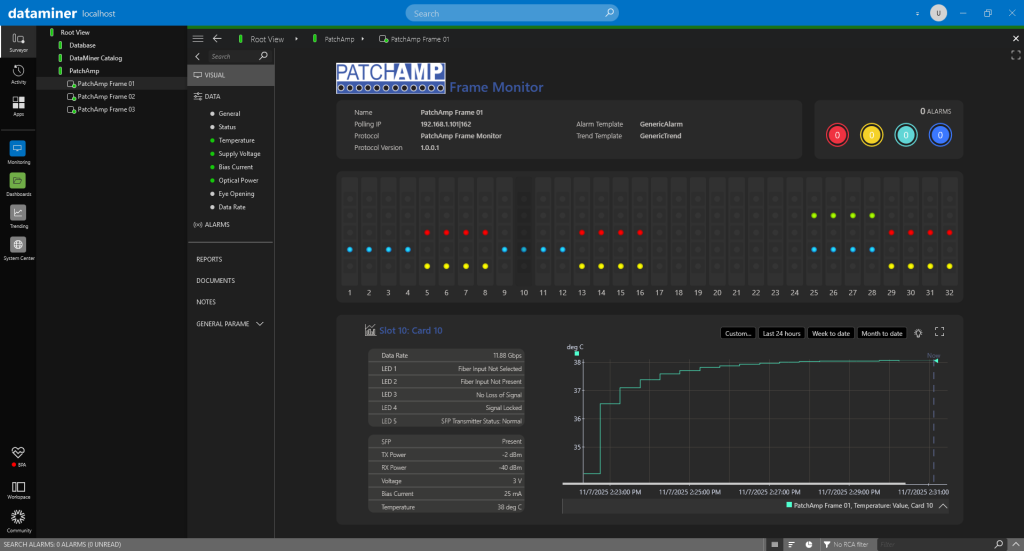This screenshot has width=1024, height=551.
Task: Launch the Dashboards app
Action: [18, 182]
